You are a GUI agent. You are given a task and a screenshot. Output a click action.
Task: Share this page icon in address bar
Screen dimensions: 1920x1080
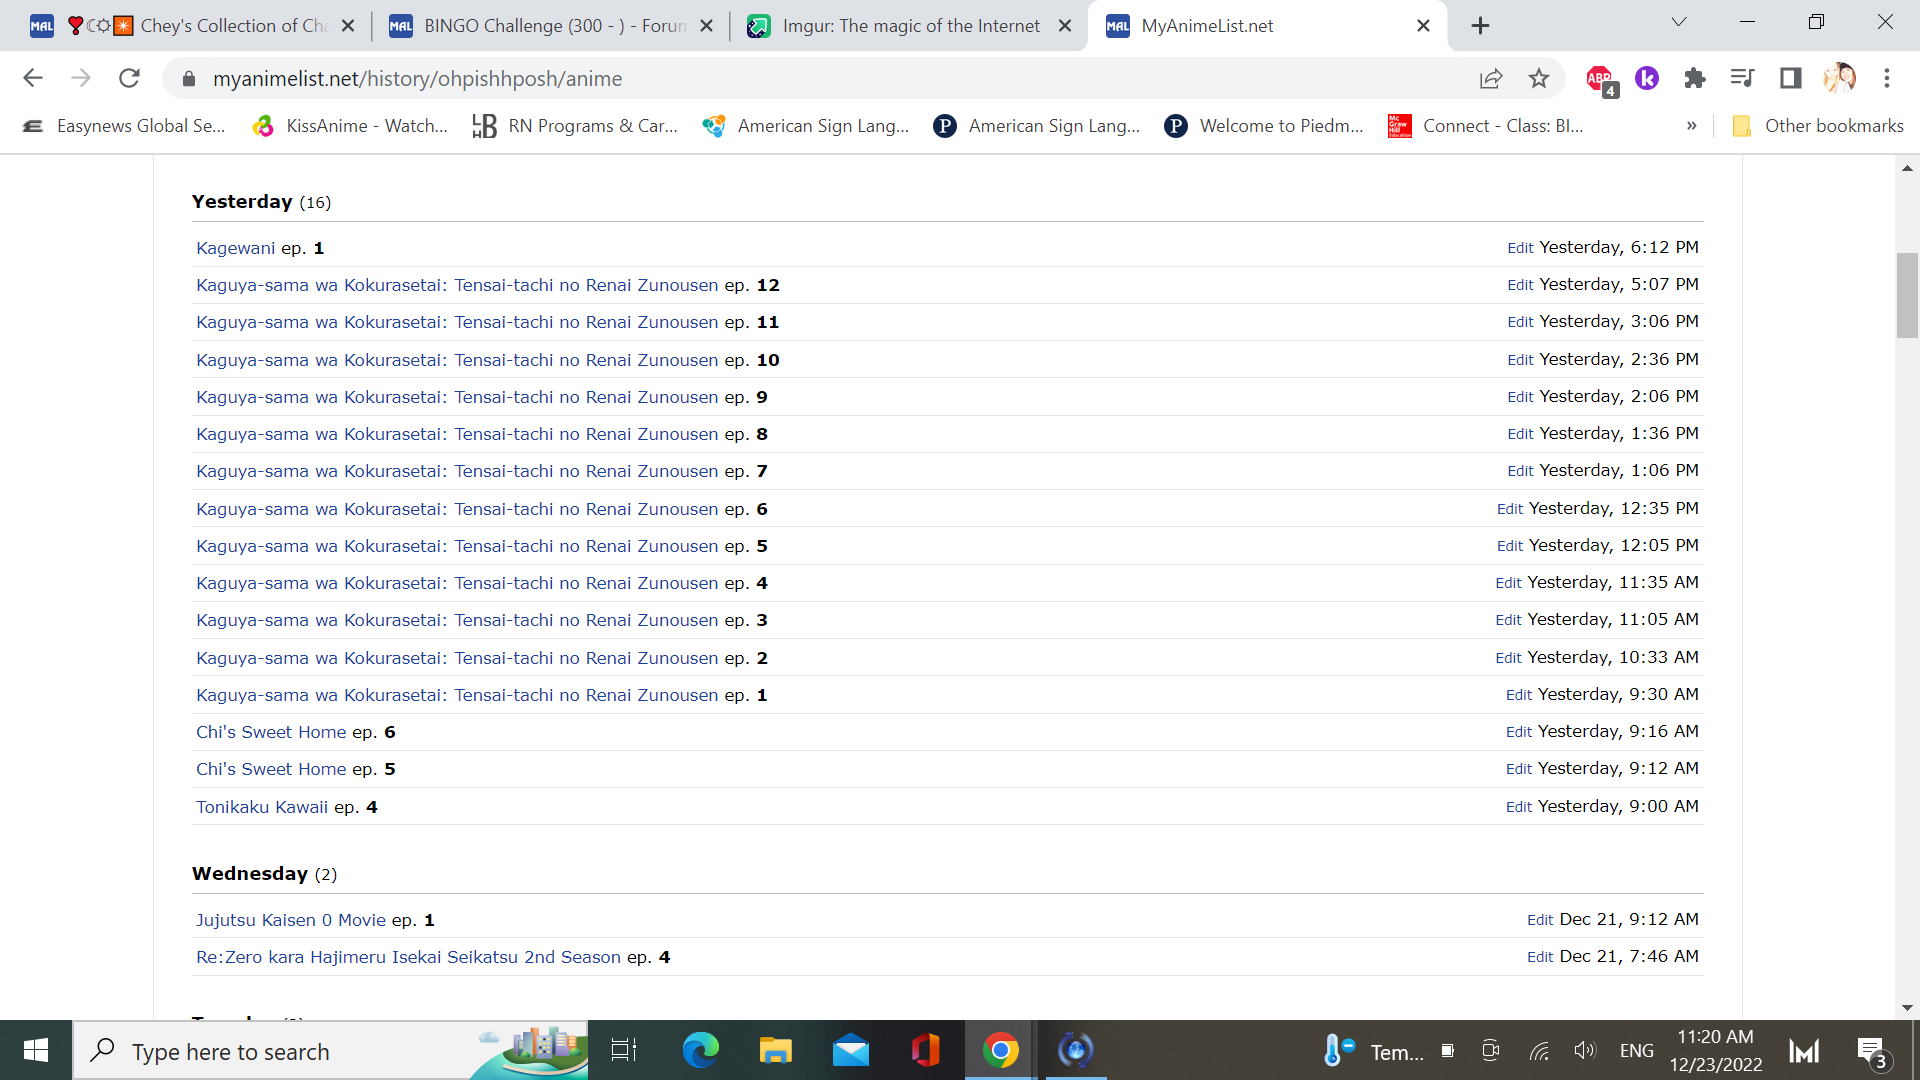[1491, 78]
